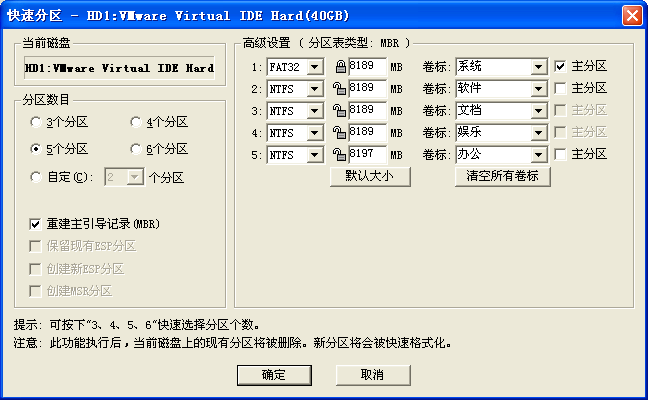Click the 默认大小 button
The width and height of the screenshot is (648, 400).
pos(370,176)
